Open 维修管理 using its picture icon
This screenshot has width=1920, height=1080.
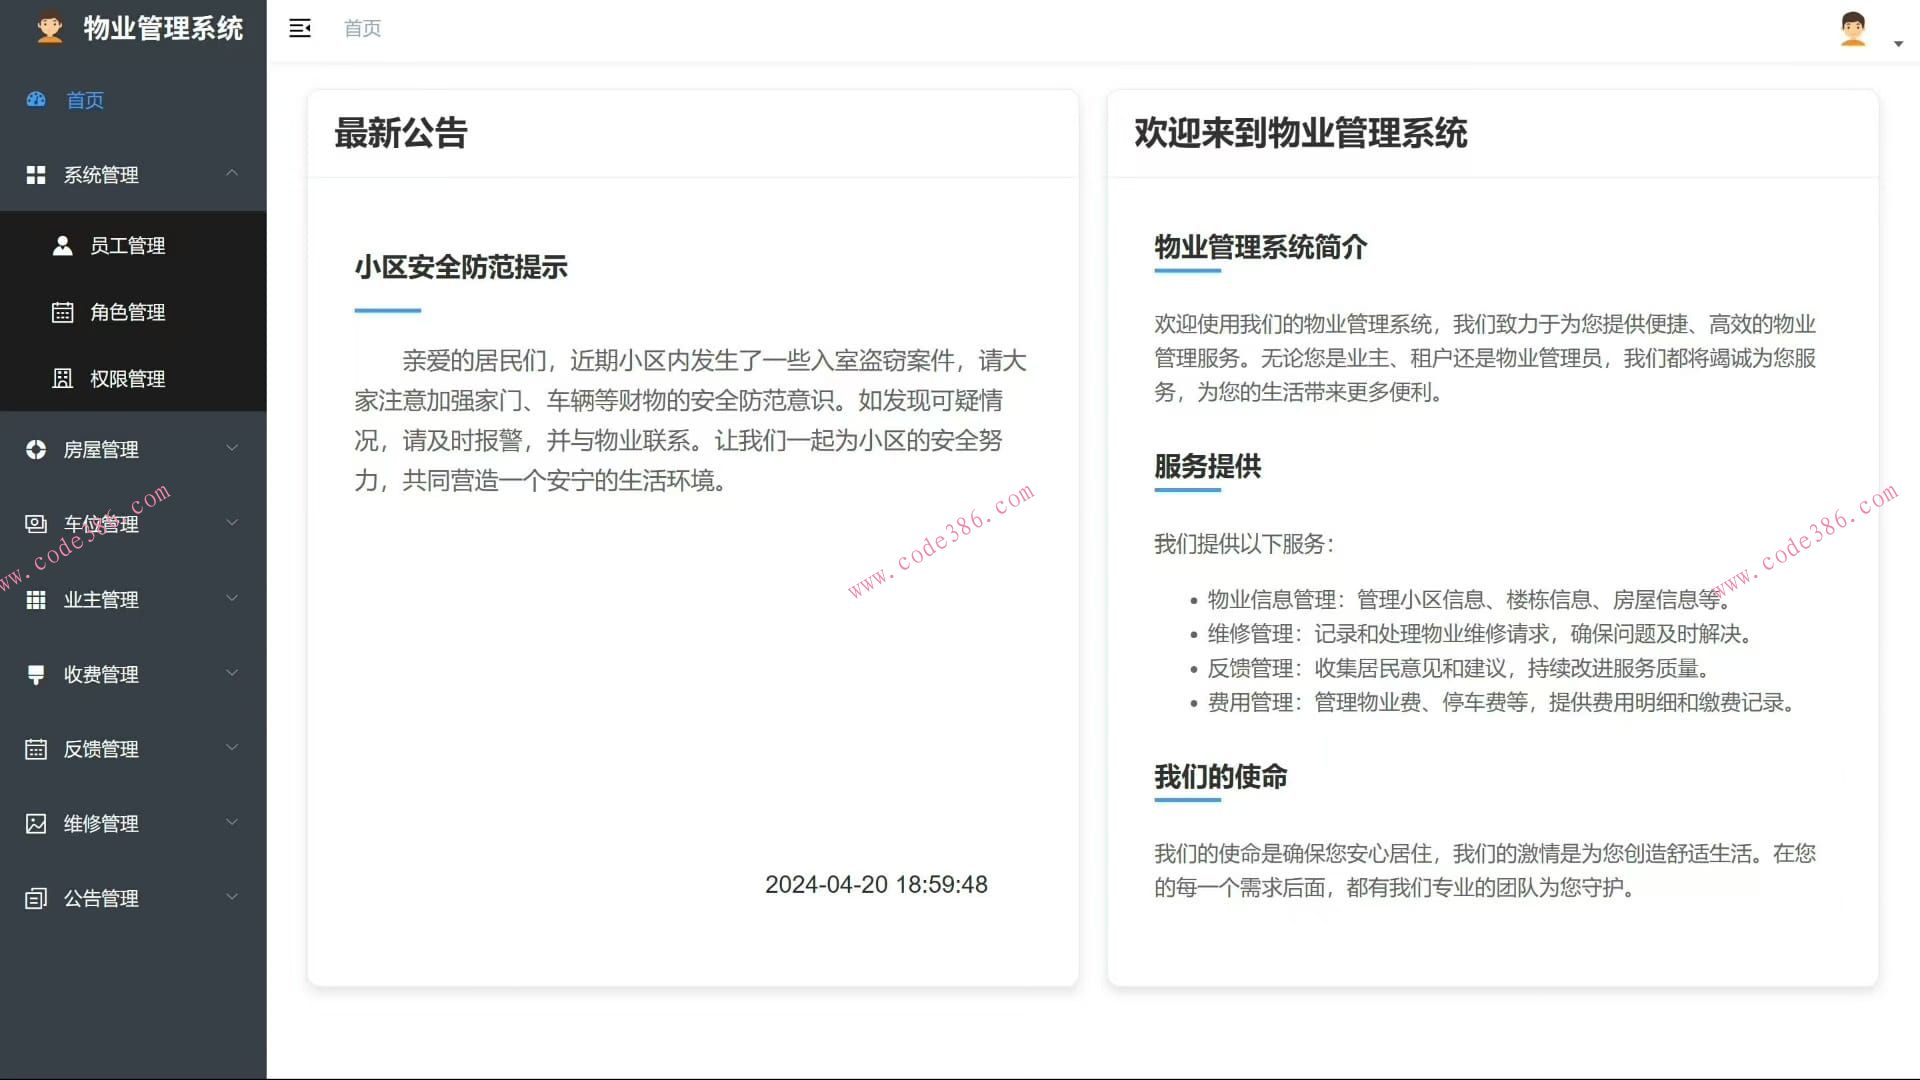click(36, 823)
